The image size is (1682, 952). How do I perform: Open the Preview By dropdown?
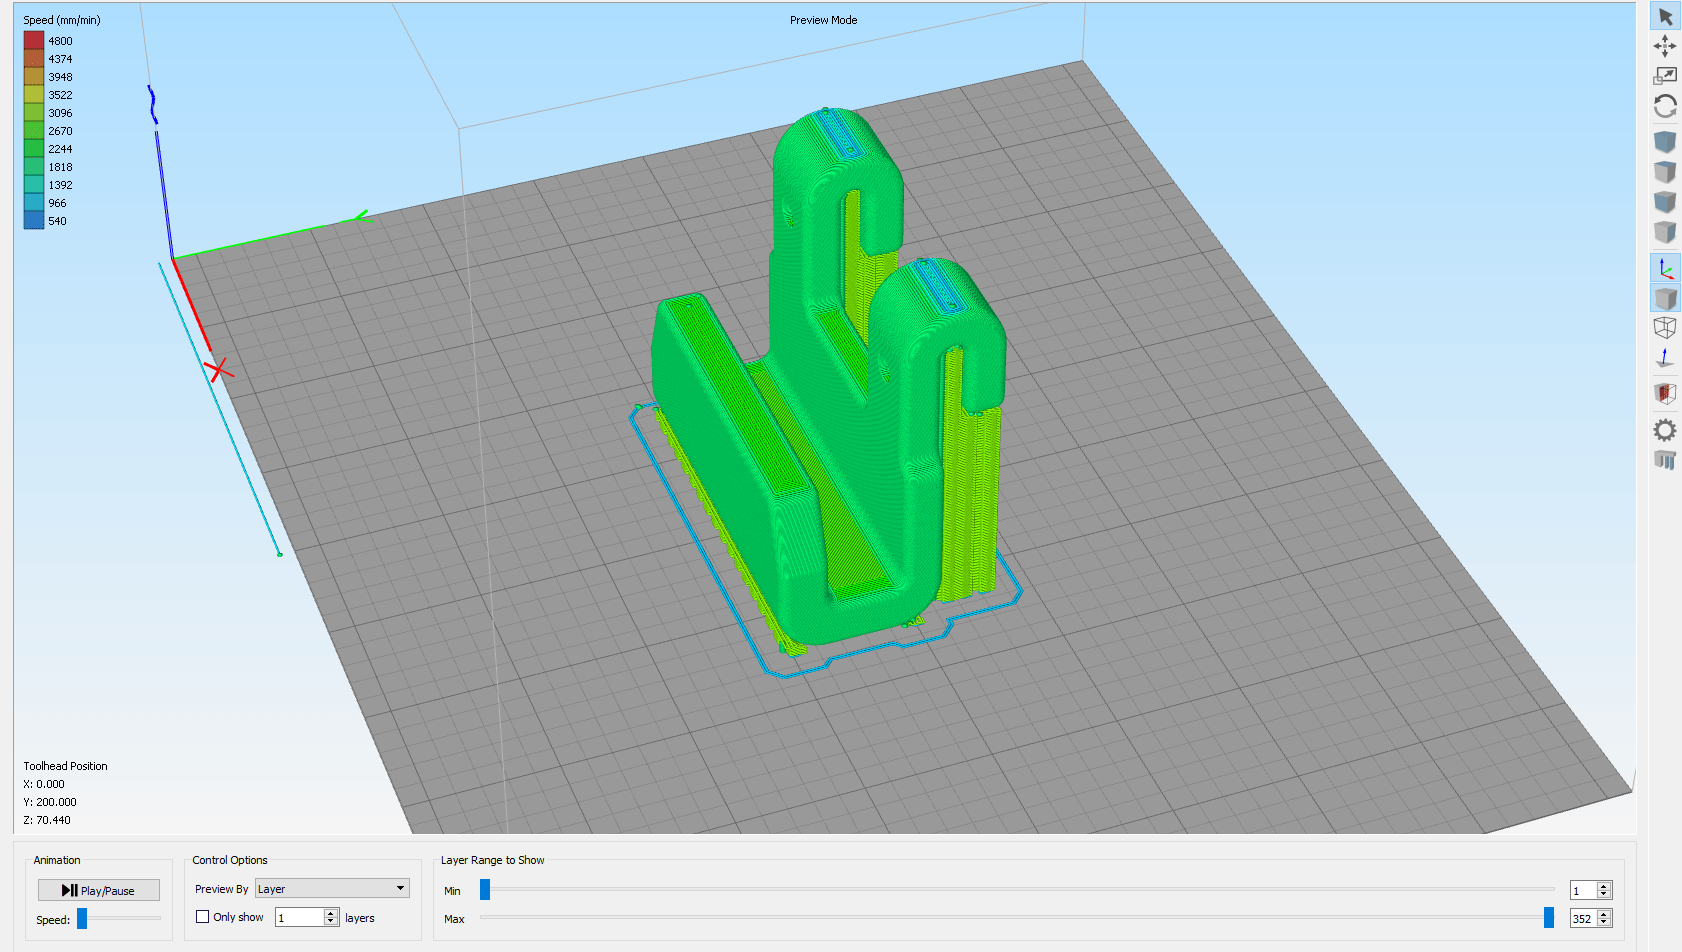point(332,888)
